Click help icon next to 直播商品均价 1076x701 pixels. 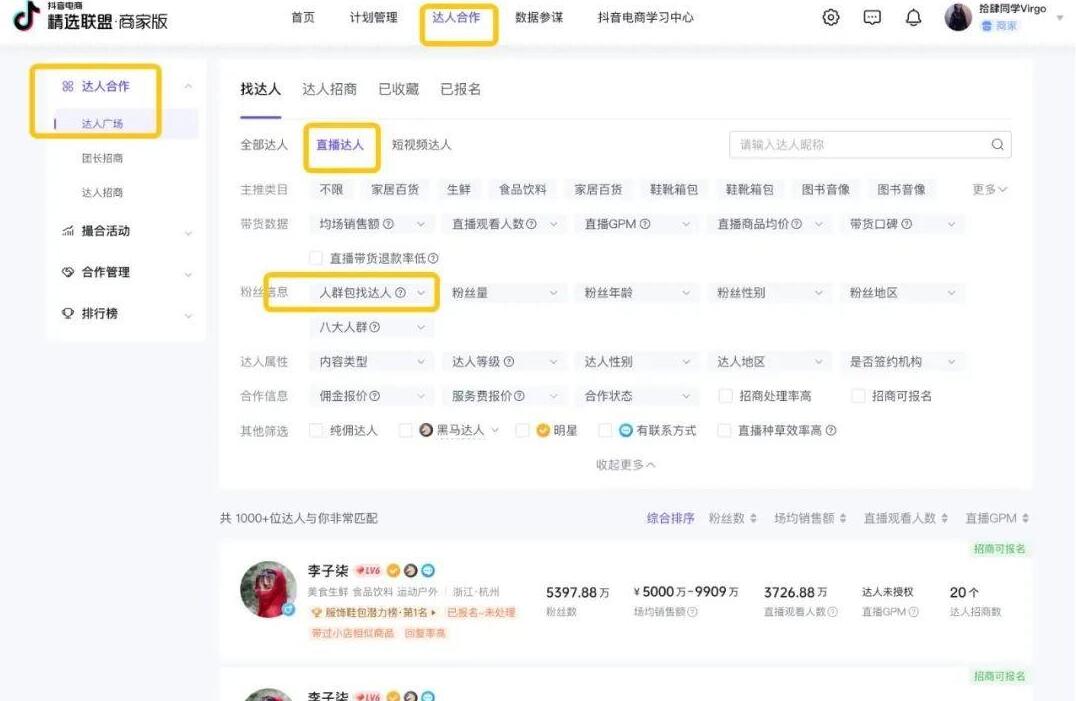tap(796, 224)
